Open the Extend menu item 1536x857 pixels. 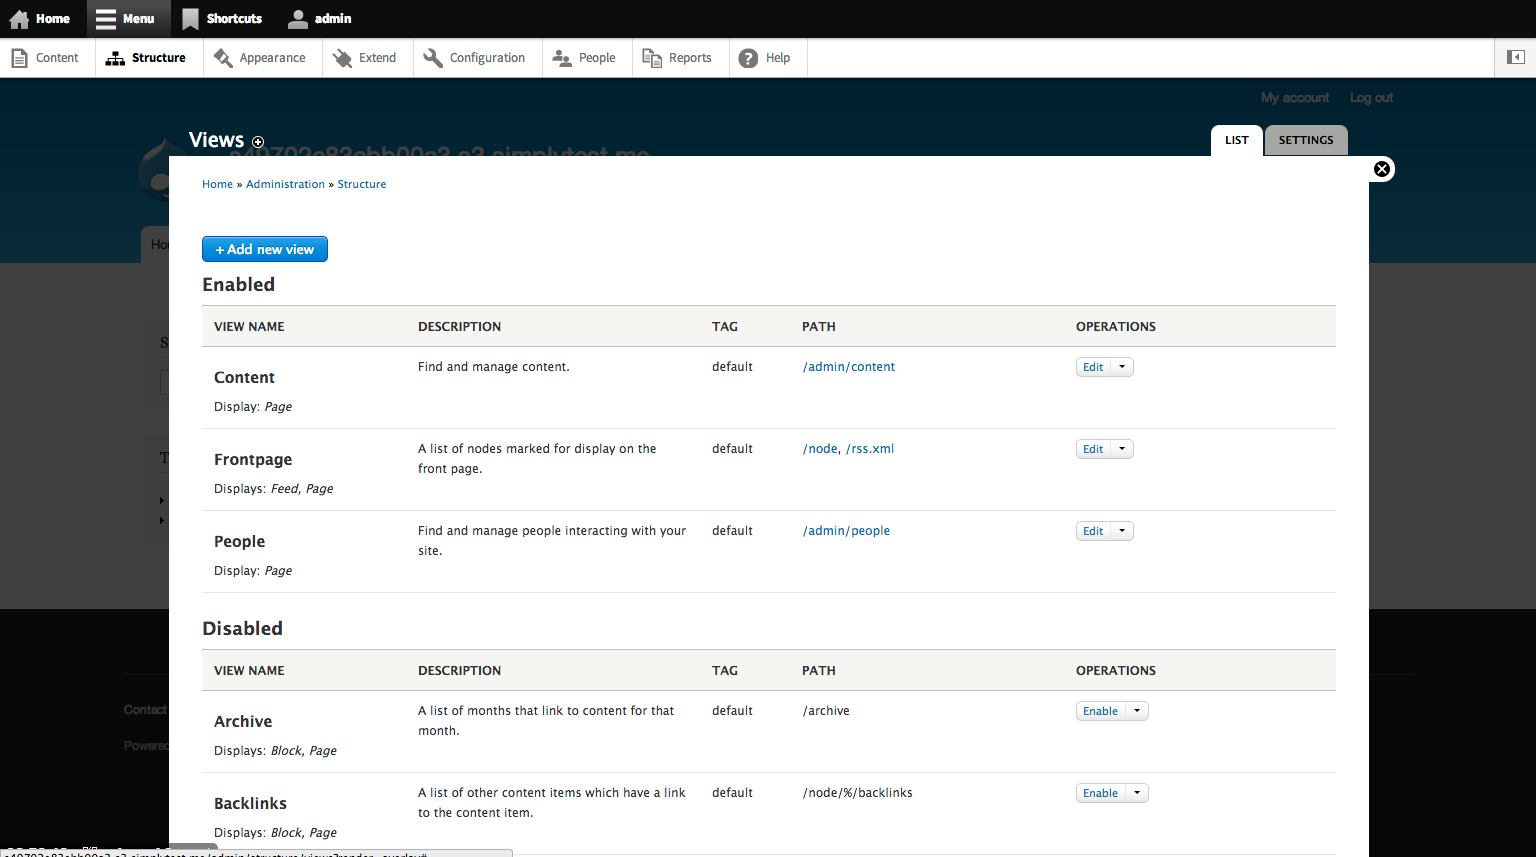(368, 58)
